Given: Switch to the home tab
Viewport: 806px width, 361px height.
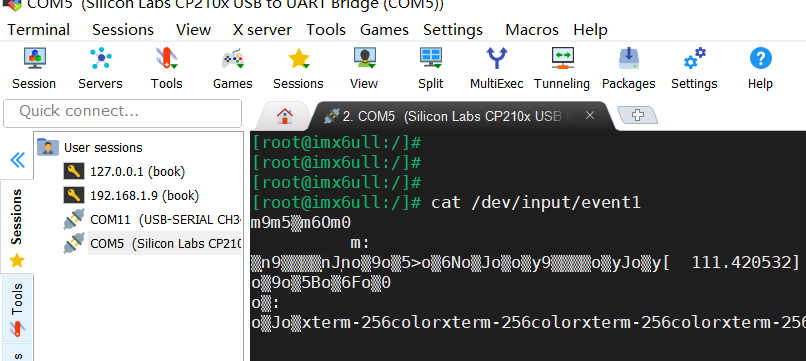Looking at the screenshot, I should coord(285,116).
